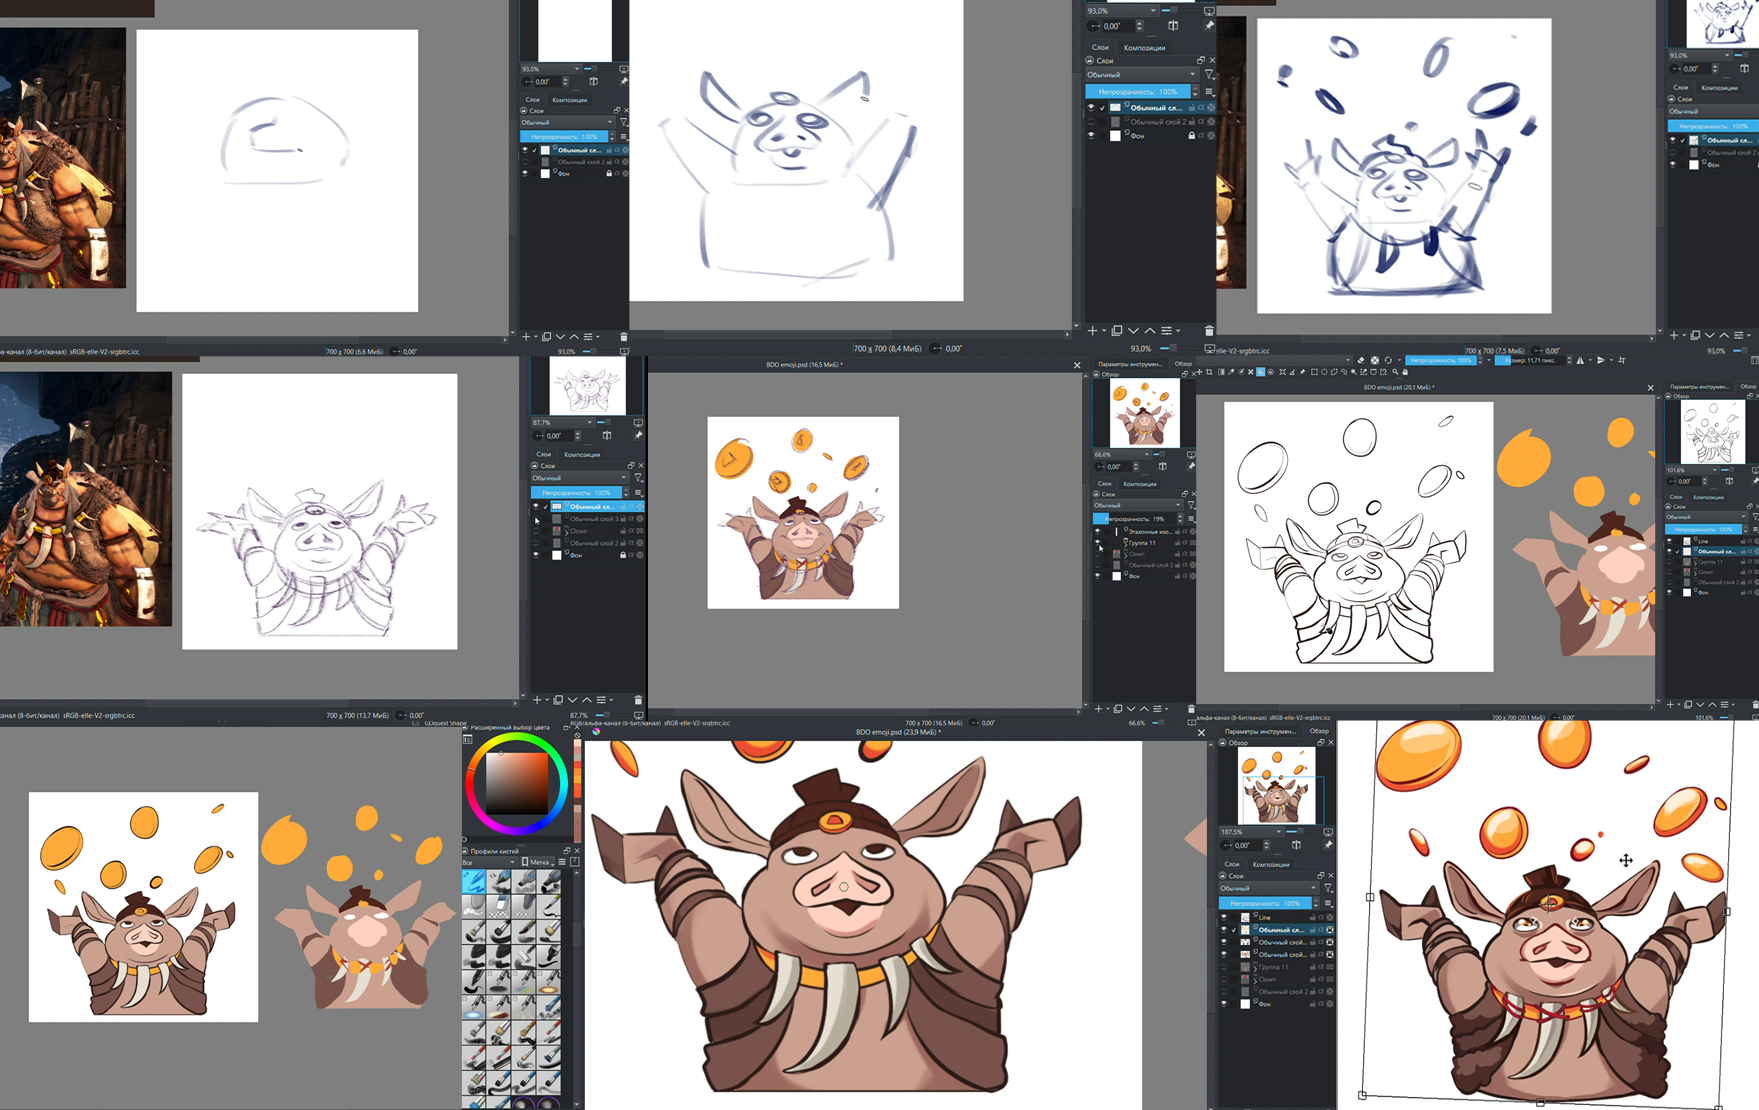Delete layer via trash in the 66,6% panel
The height and width of the screenshot is (1110, 1759).
[x=1190, y=709]
